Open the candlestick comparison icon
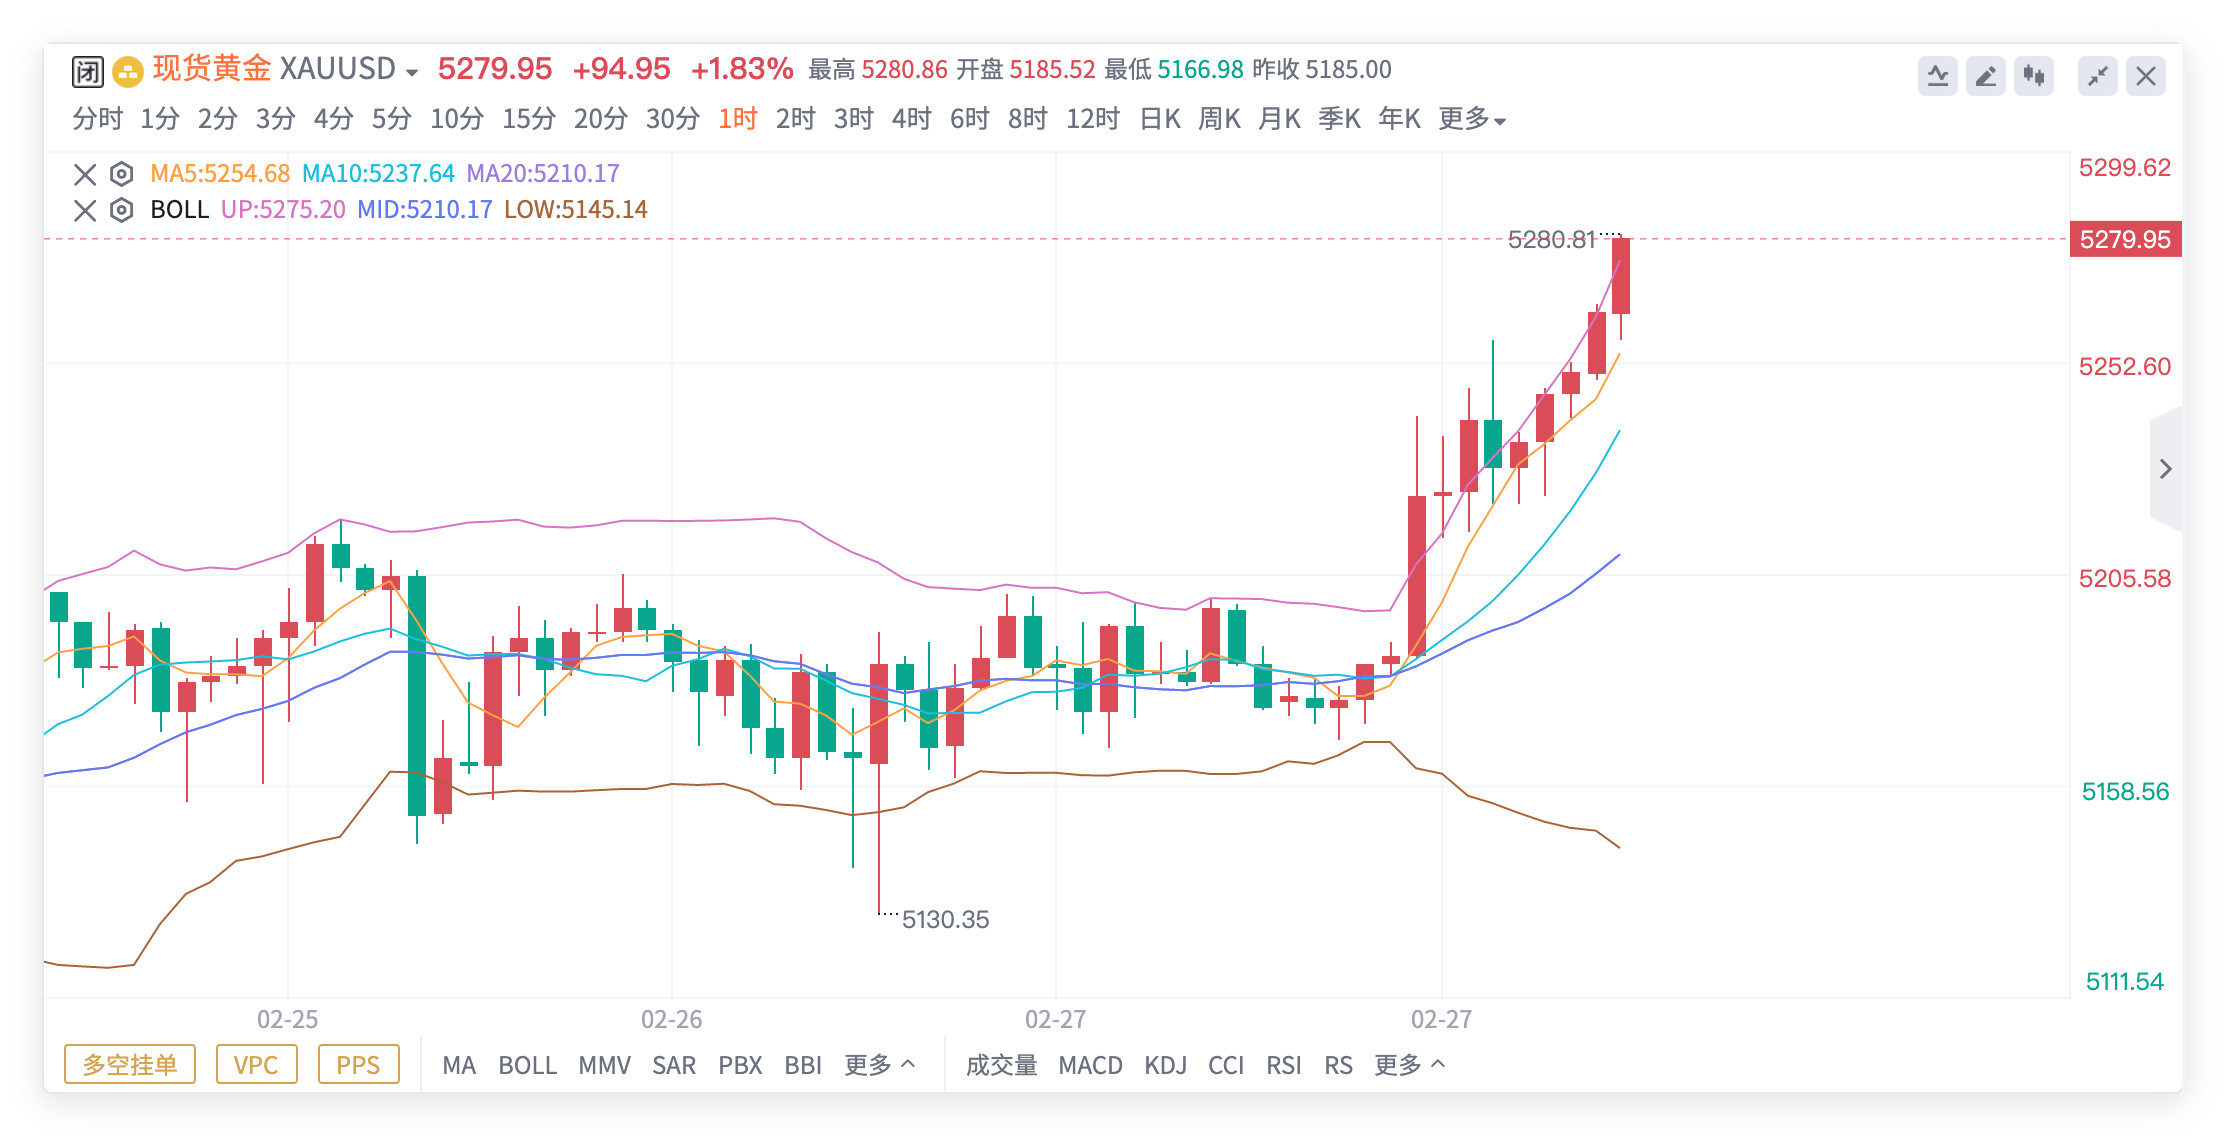This screenshot has height=1136, width=2228. click(x=2034, y=75)
